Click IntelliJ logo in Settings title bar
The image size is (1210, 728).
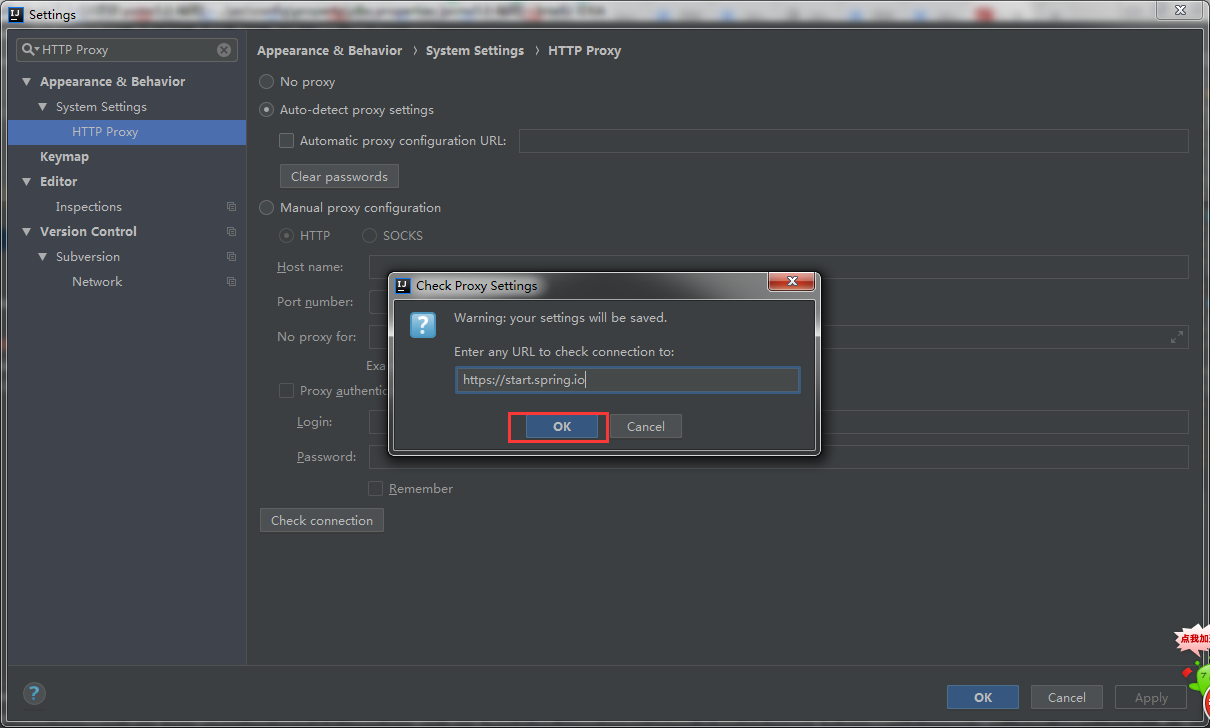[x=16, y=14]
